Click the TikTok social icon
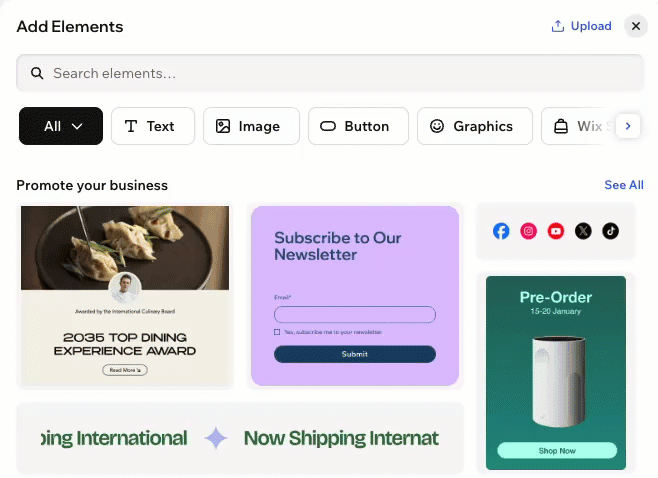 point(611,231)
